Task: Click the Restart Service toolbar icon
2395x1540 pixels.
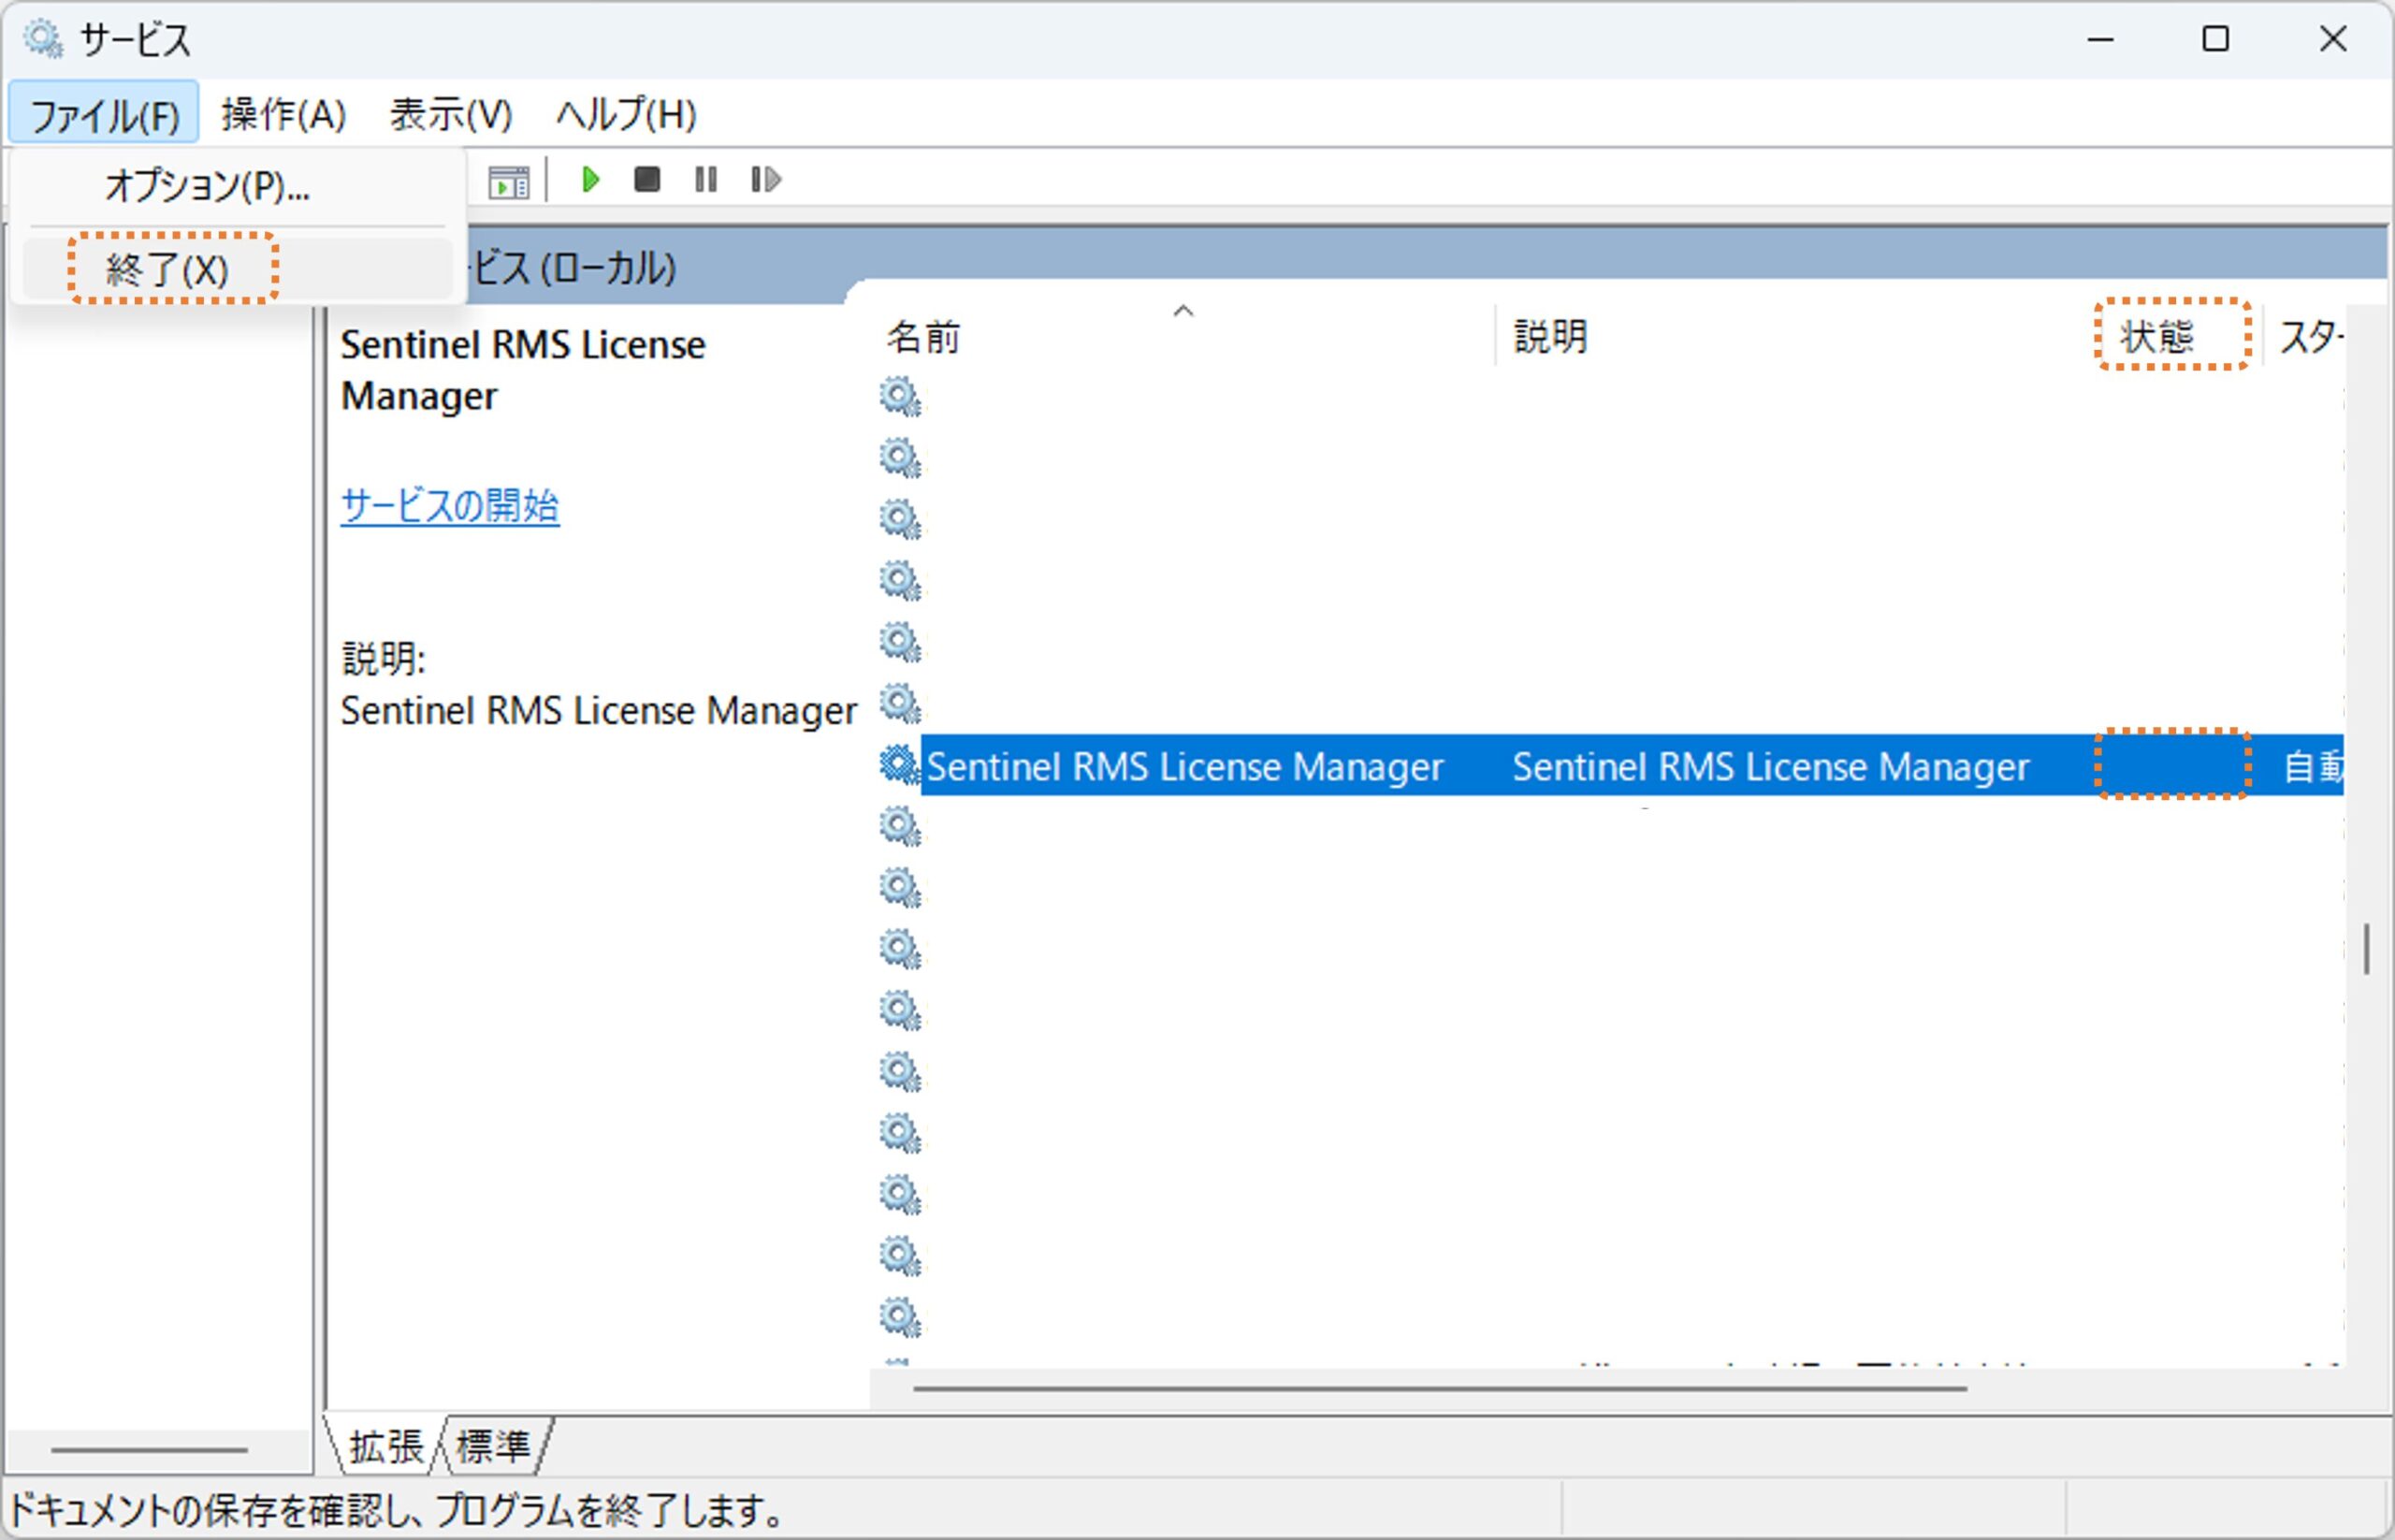Action: (765, 180)
